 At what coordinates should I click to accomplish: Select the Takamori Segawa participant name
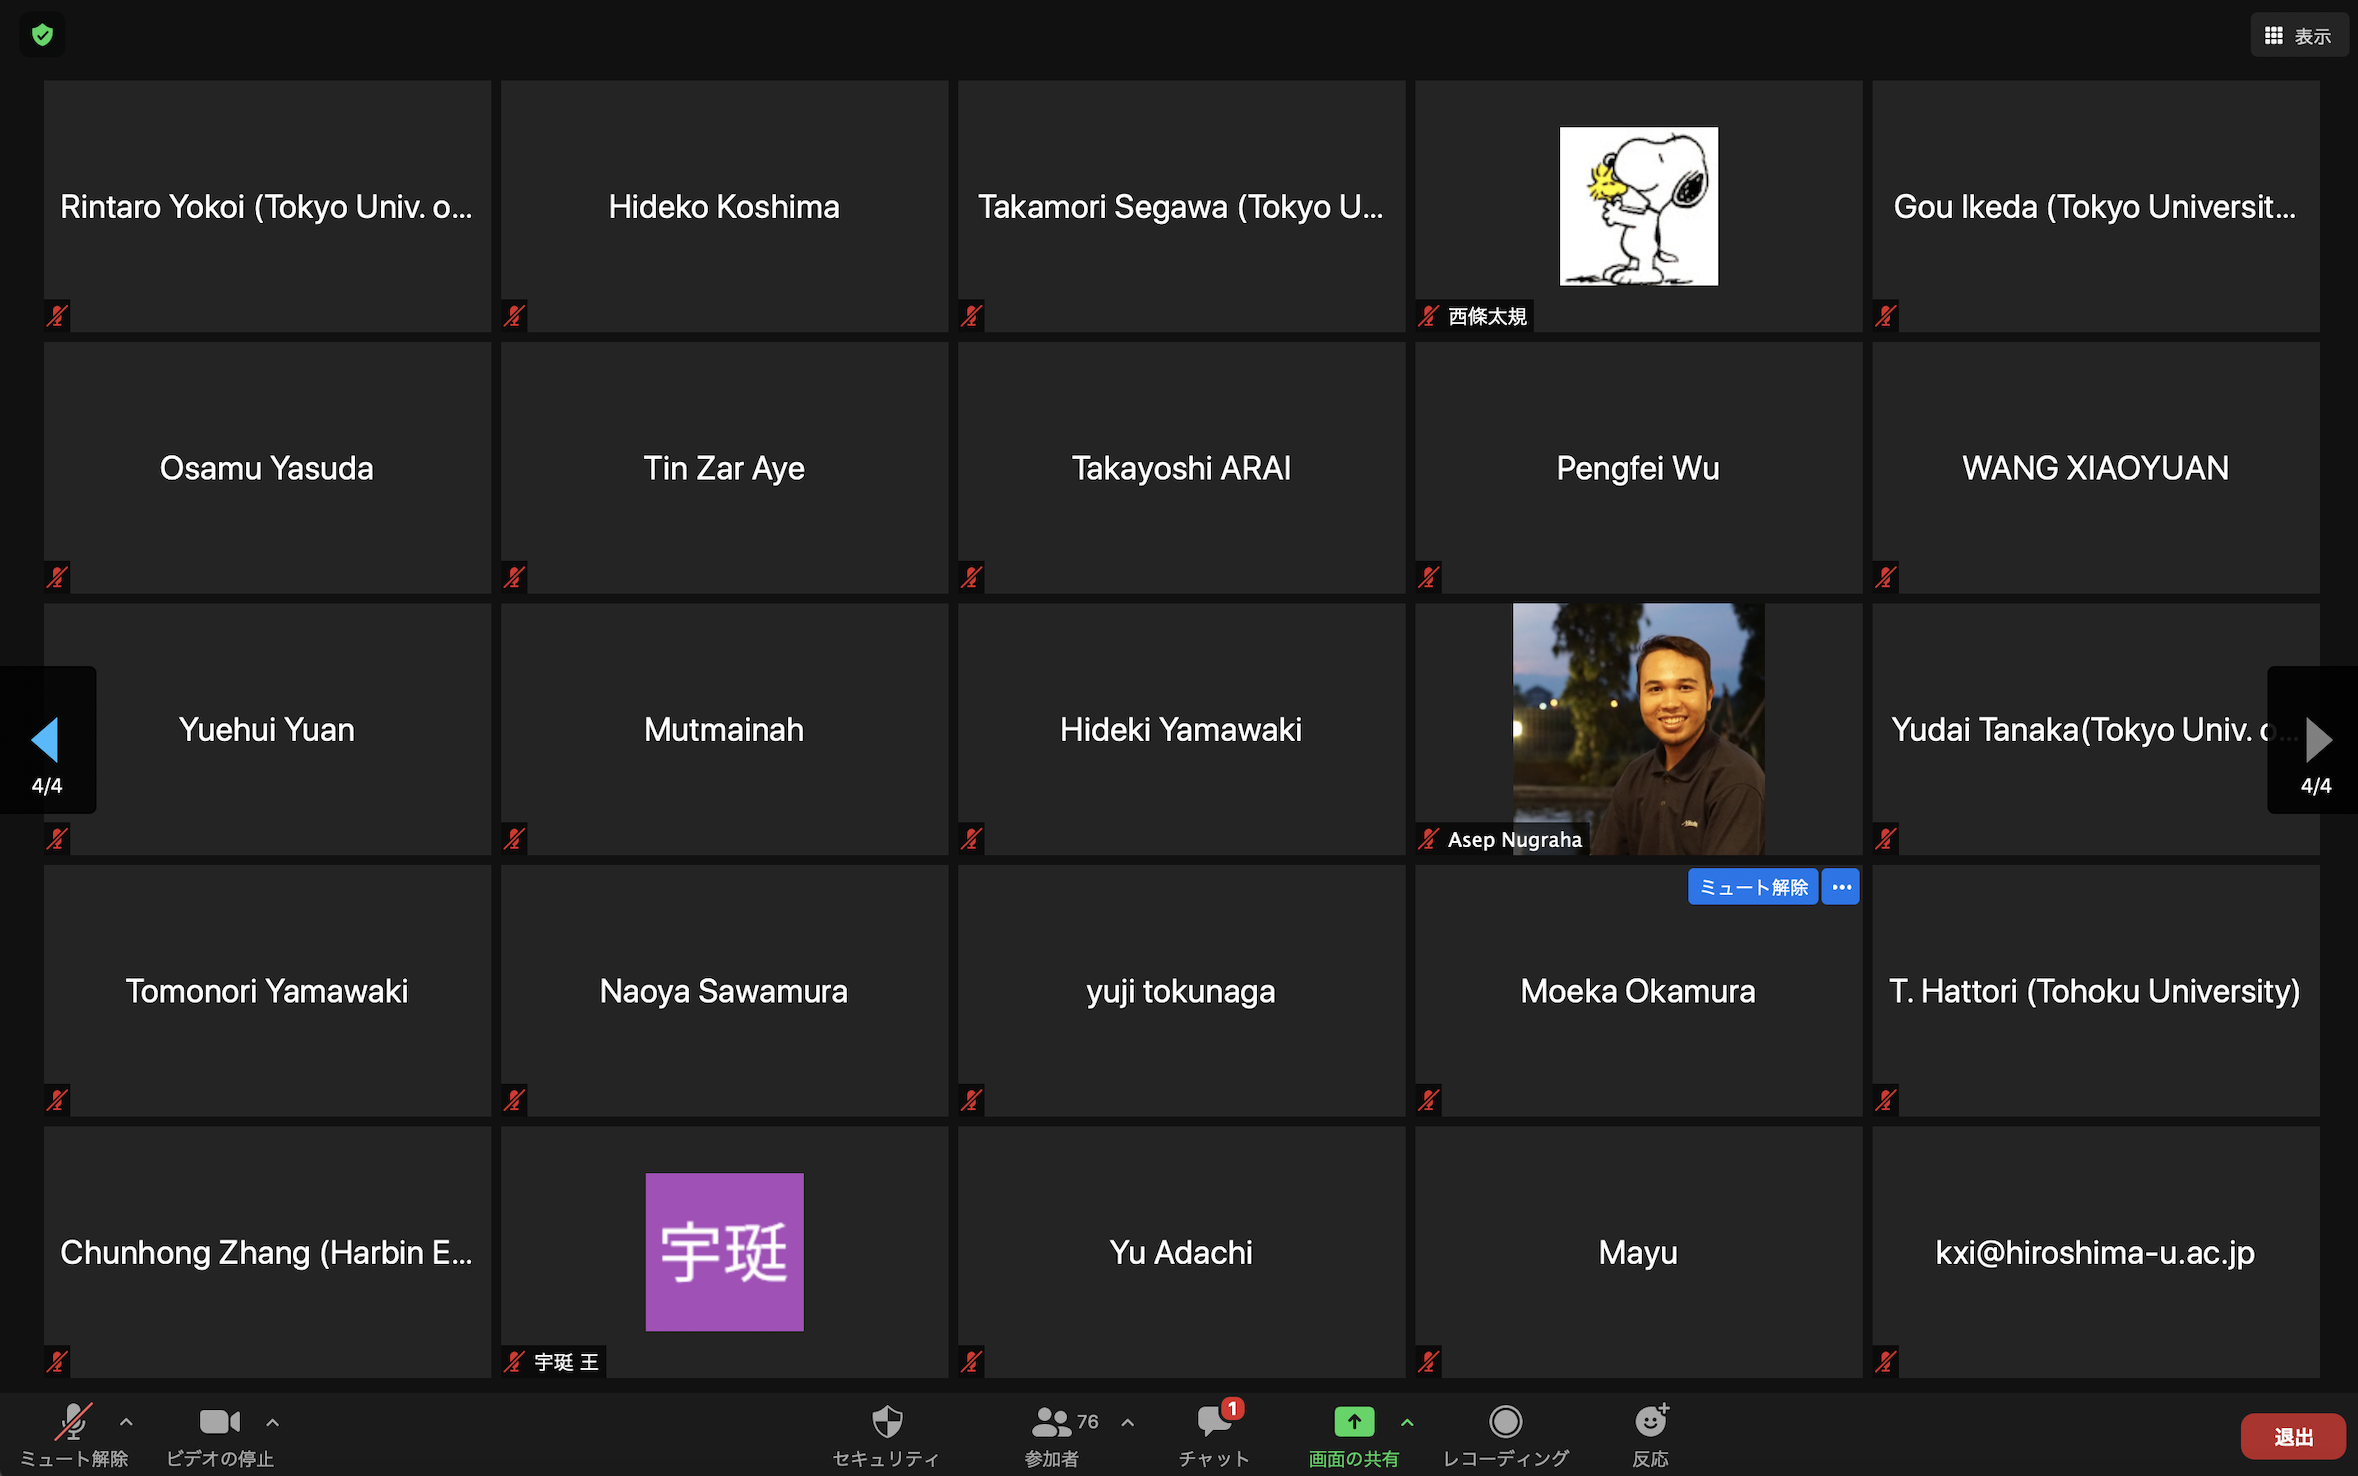click(x=1181, y=207)
